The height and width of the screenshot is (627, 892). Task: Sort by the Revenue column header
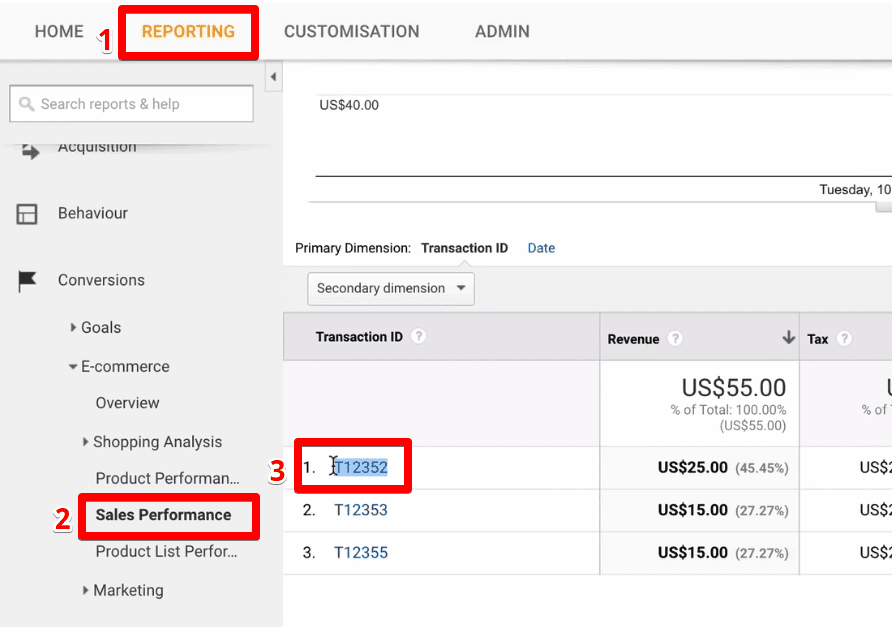coord(633,339)
